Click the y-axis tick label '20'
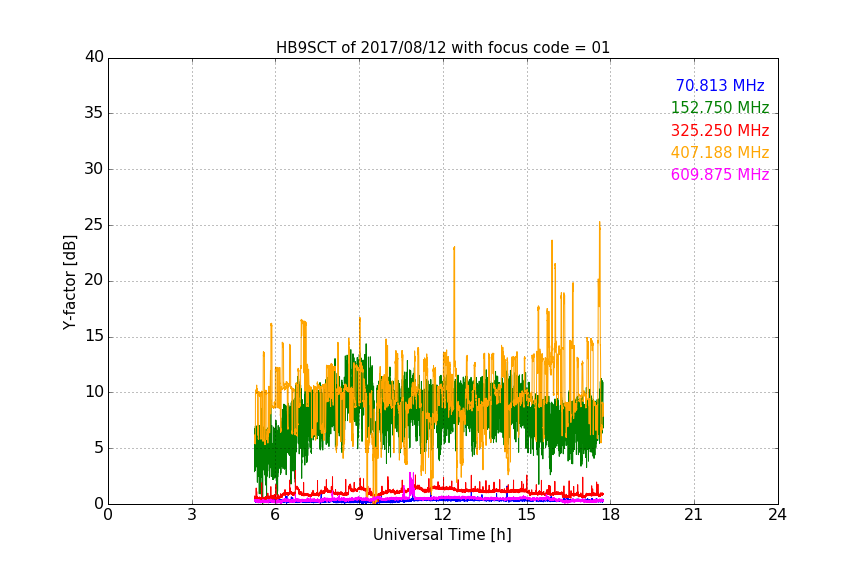 coord(94,280)
